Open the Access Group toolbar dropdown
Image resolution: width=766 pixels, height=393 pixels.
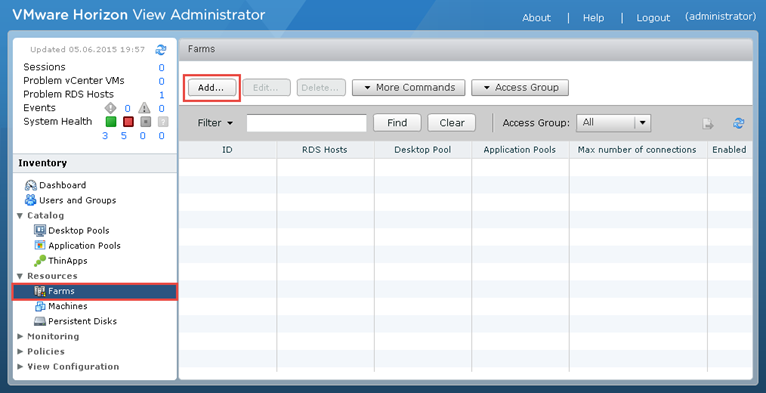coord(520,87)
